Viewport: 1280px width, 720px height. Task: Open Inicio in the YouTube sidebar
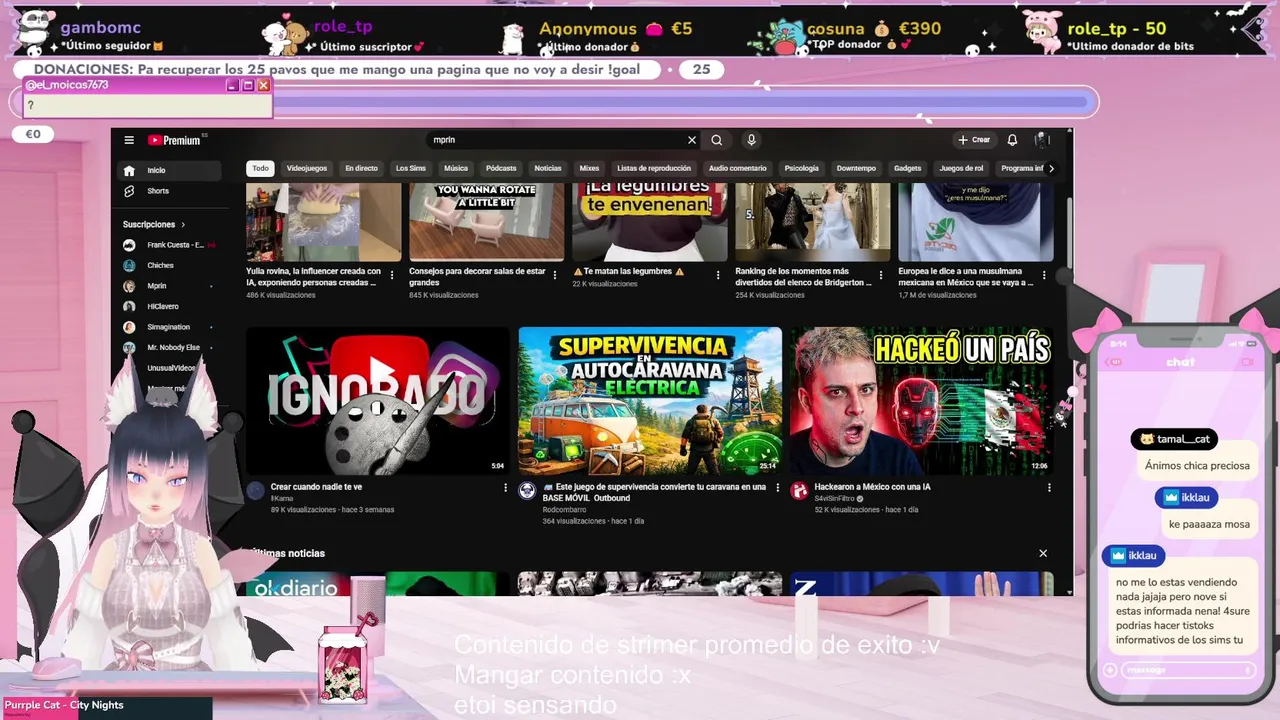[x=168, y=170]
